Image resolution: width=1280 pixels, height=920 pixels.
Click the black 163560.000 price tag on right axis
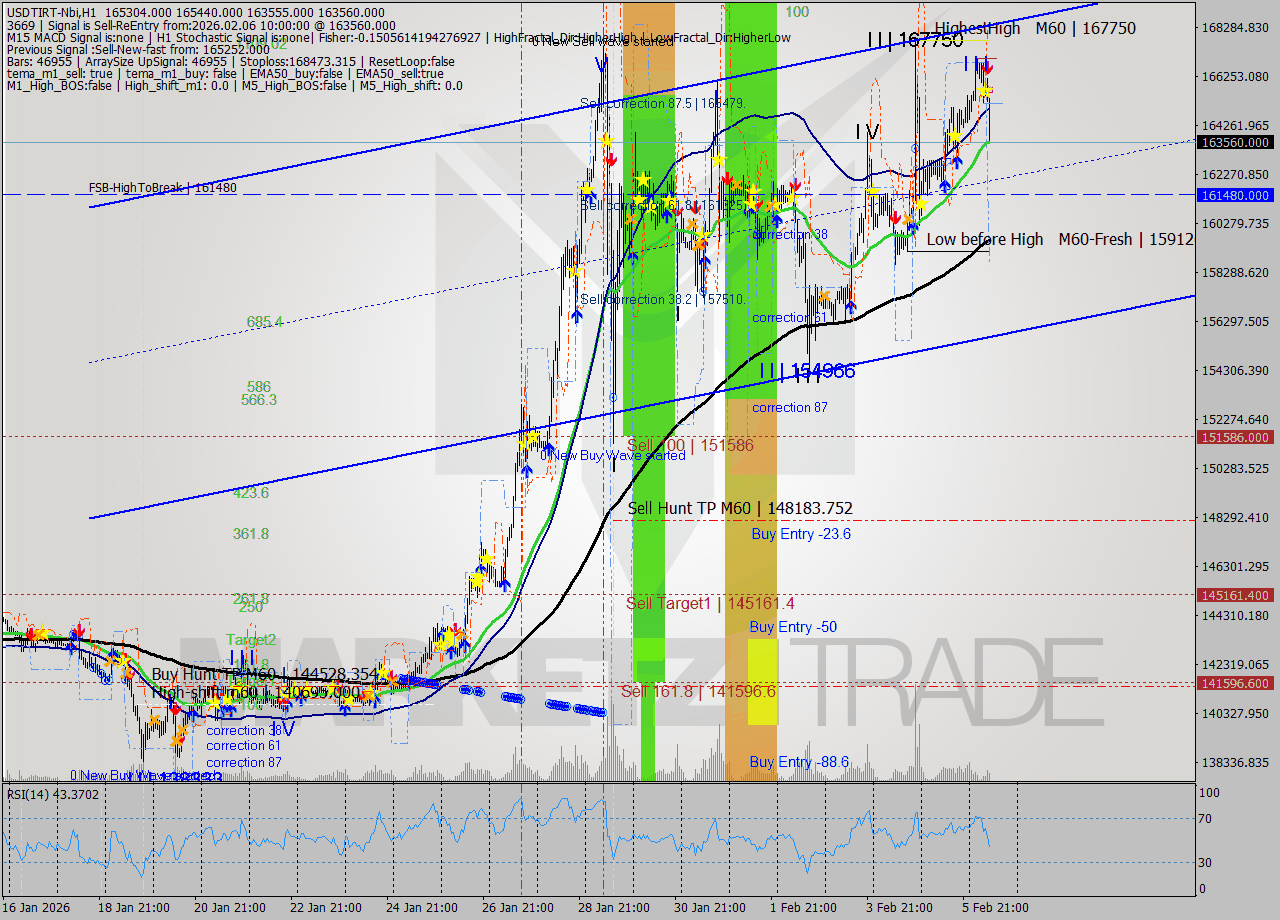1234,142
